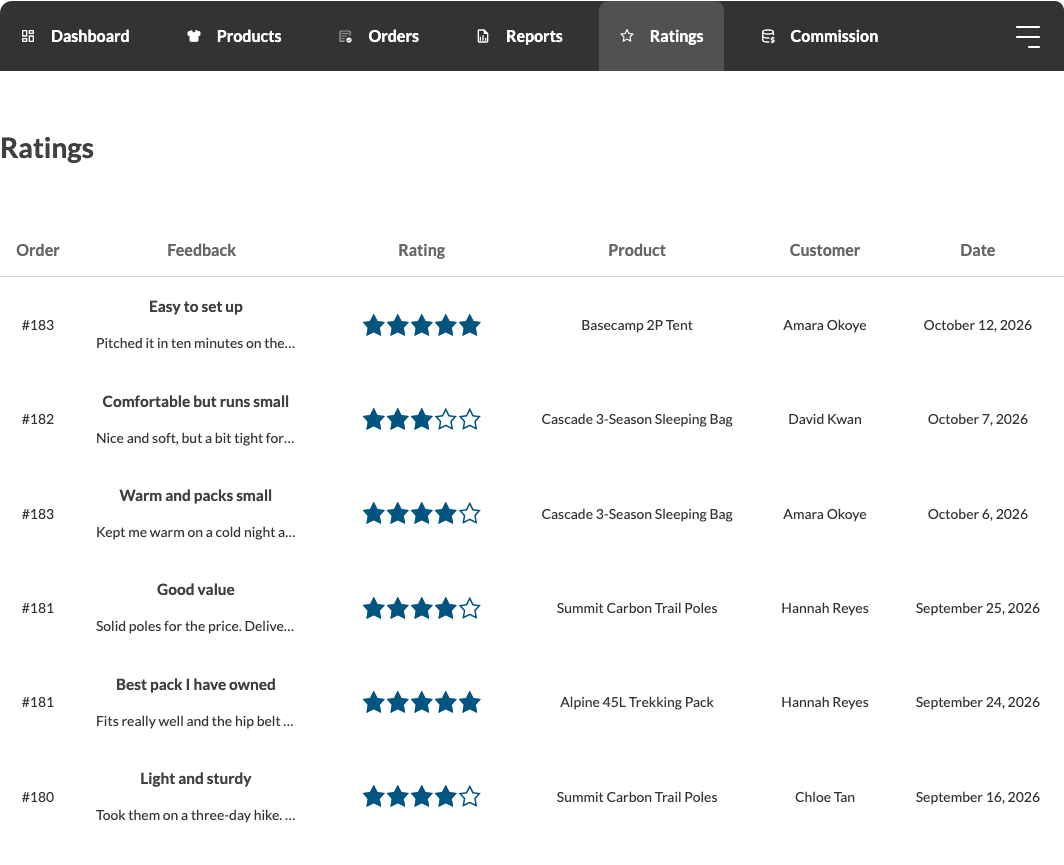The image size is (1064, 865).
Task: Open the Commission tab
Action: coord(820,36)
